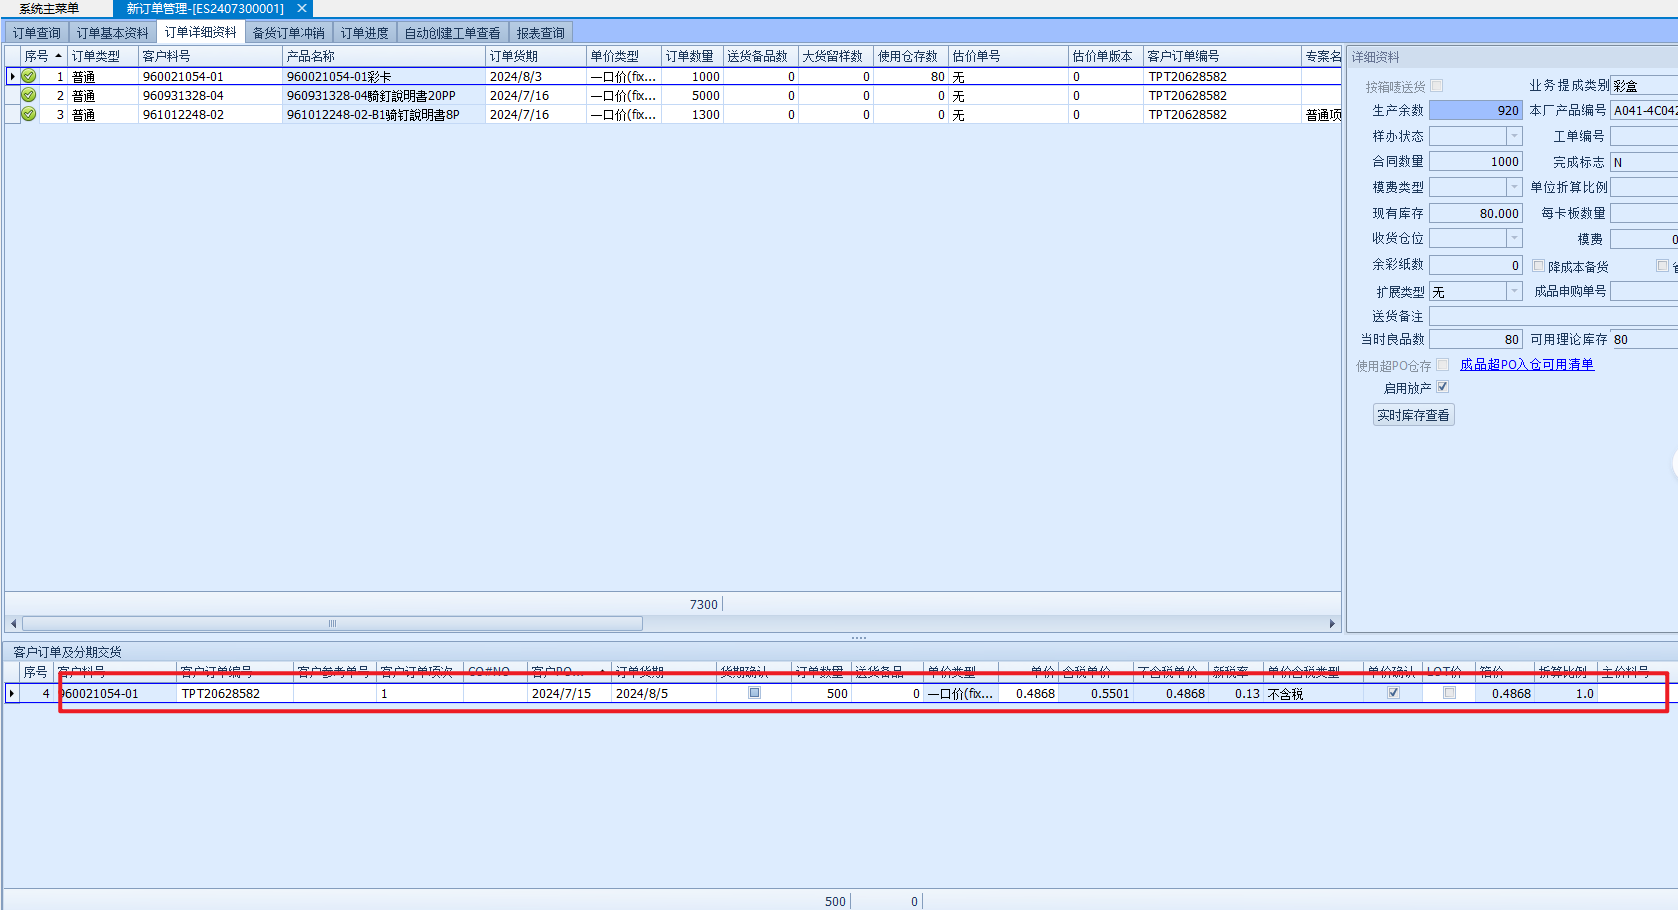Image resolution: width=1678 pixels, height=910 pixels.
Task: Click the green status icon beside 960931328-04
Action: pos(29,95)
